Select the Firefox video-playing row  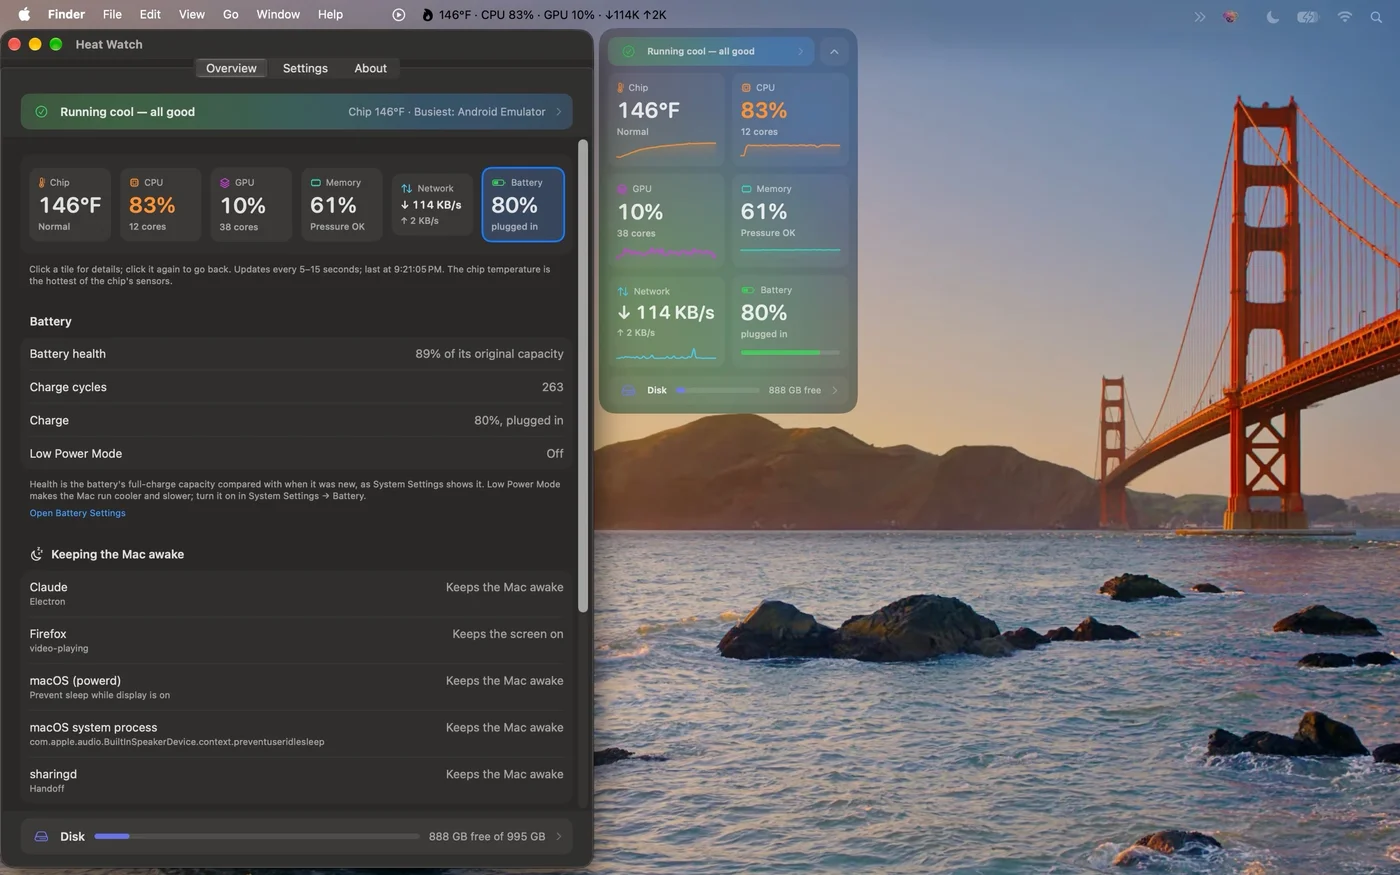coord(296,640)
